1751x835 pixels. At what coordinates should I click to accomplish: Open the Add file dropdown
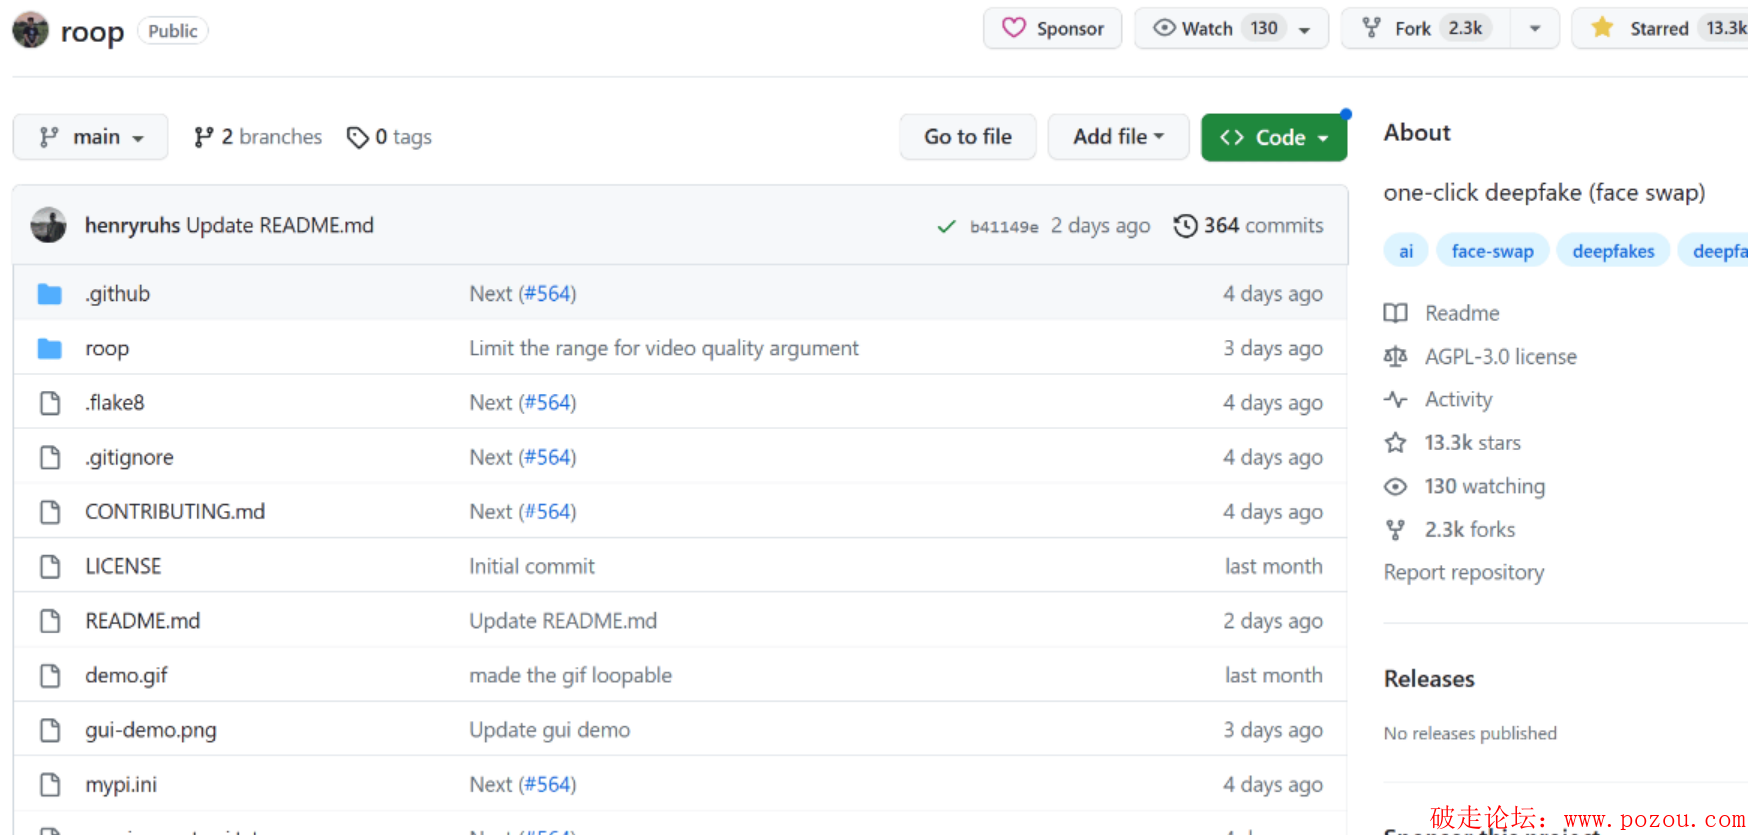click(x=1118, y=137)
